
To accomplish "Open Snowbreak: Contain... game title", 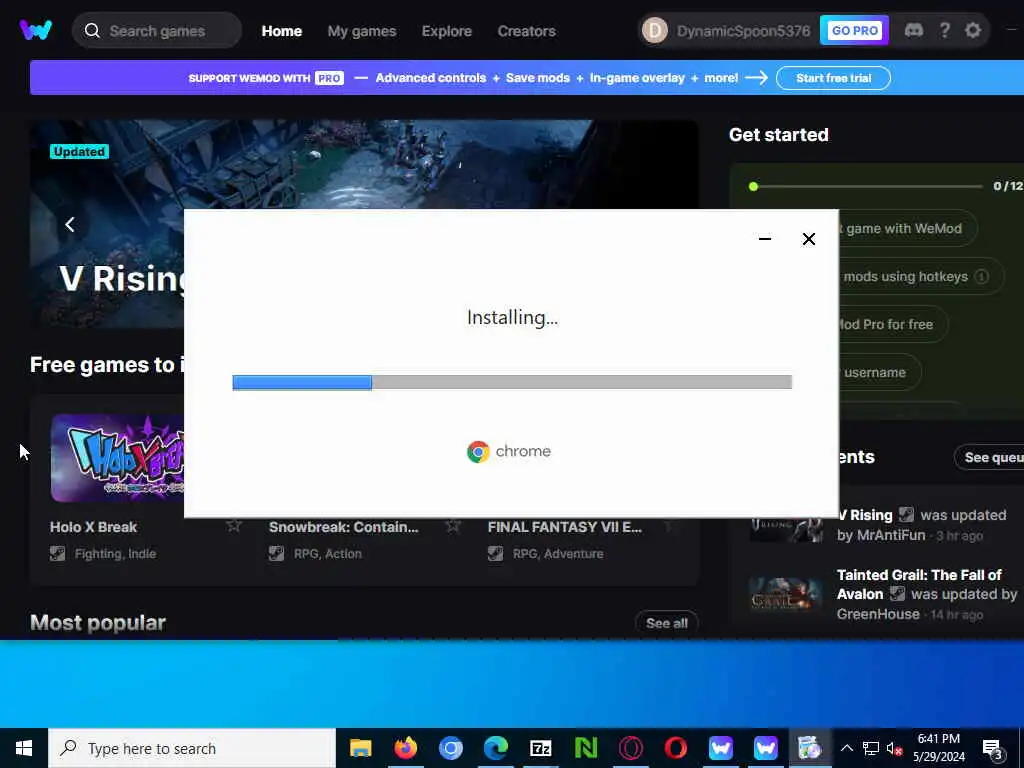I will point(344,527).
